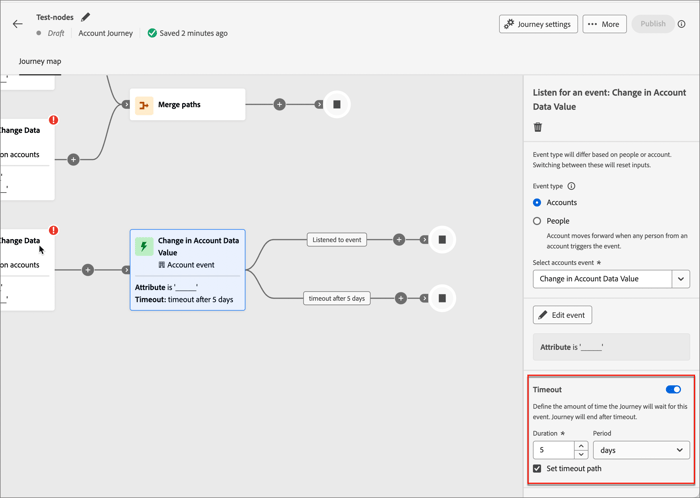Open Journey settings
Viewport: 700px width, 498px height.
(x=538, y=24)
